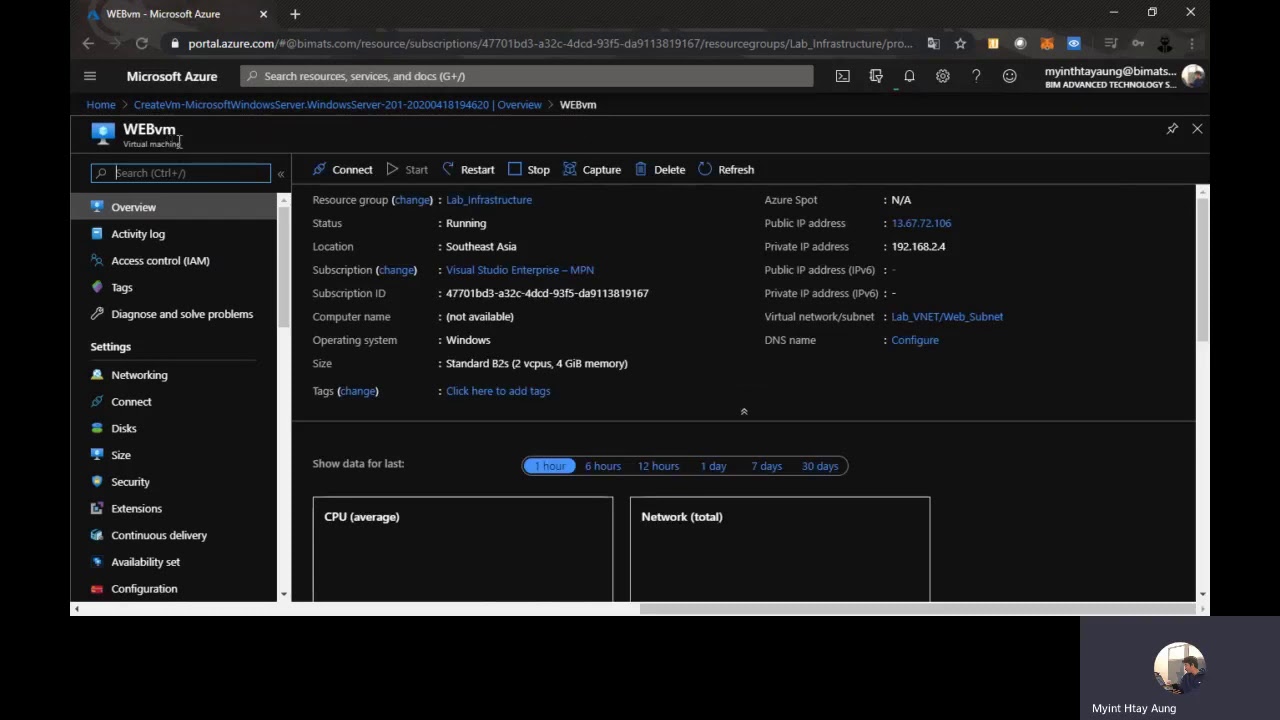This screenshot has width=1280, height=720.
Task: Click here to add tags link
Action: tap(498, 391)
